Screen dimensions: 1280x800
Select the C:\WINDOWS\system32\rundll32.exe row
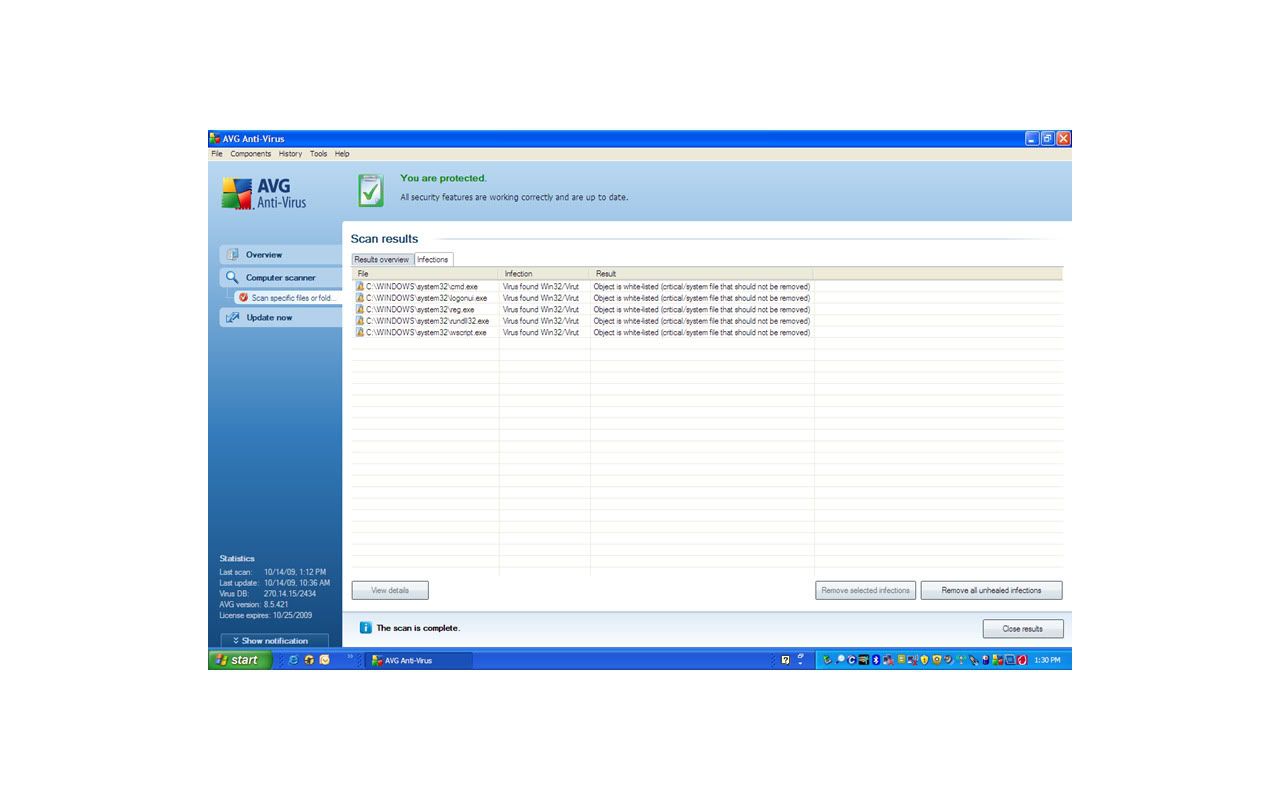[x=707, y=321]
